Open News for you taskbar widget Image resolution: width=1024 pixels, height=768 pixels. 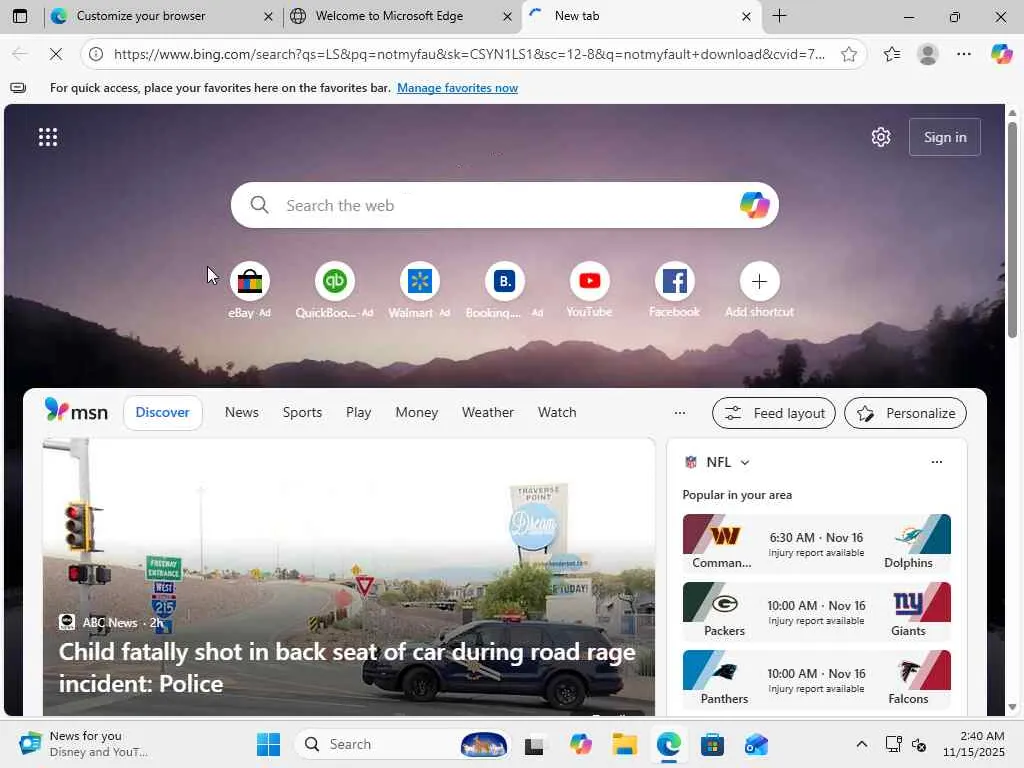84,744
